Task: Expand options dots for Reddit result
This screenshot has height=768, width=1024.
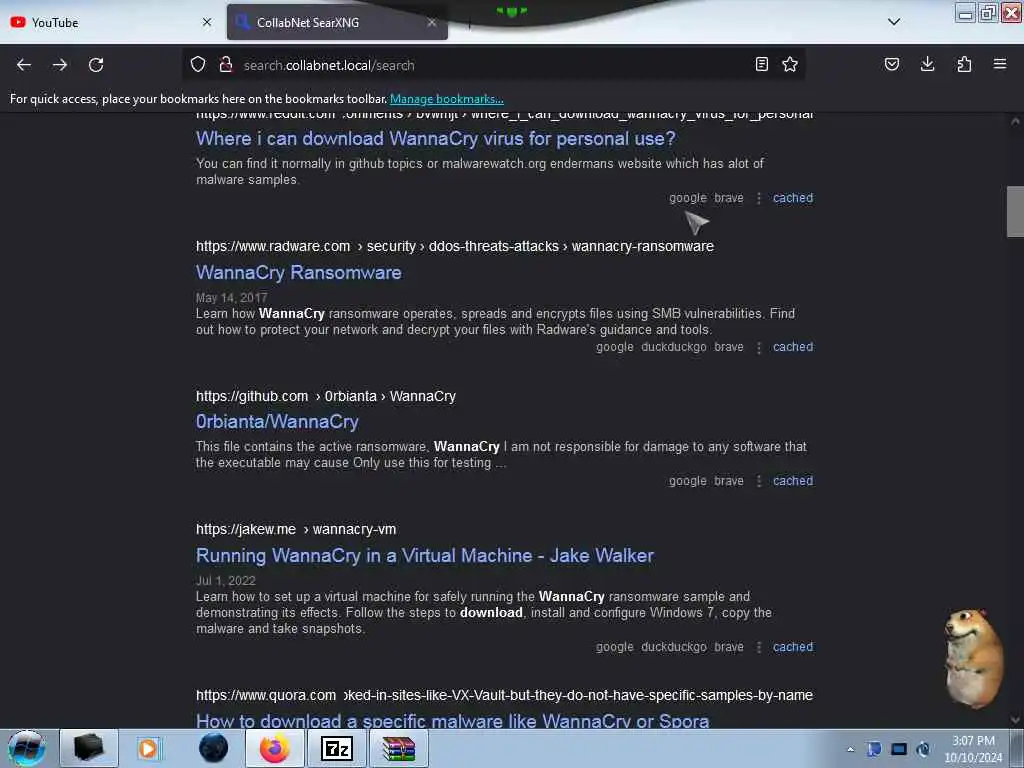Action: pos(758,199)
